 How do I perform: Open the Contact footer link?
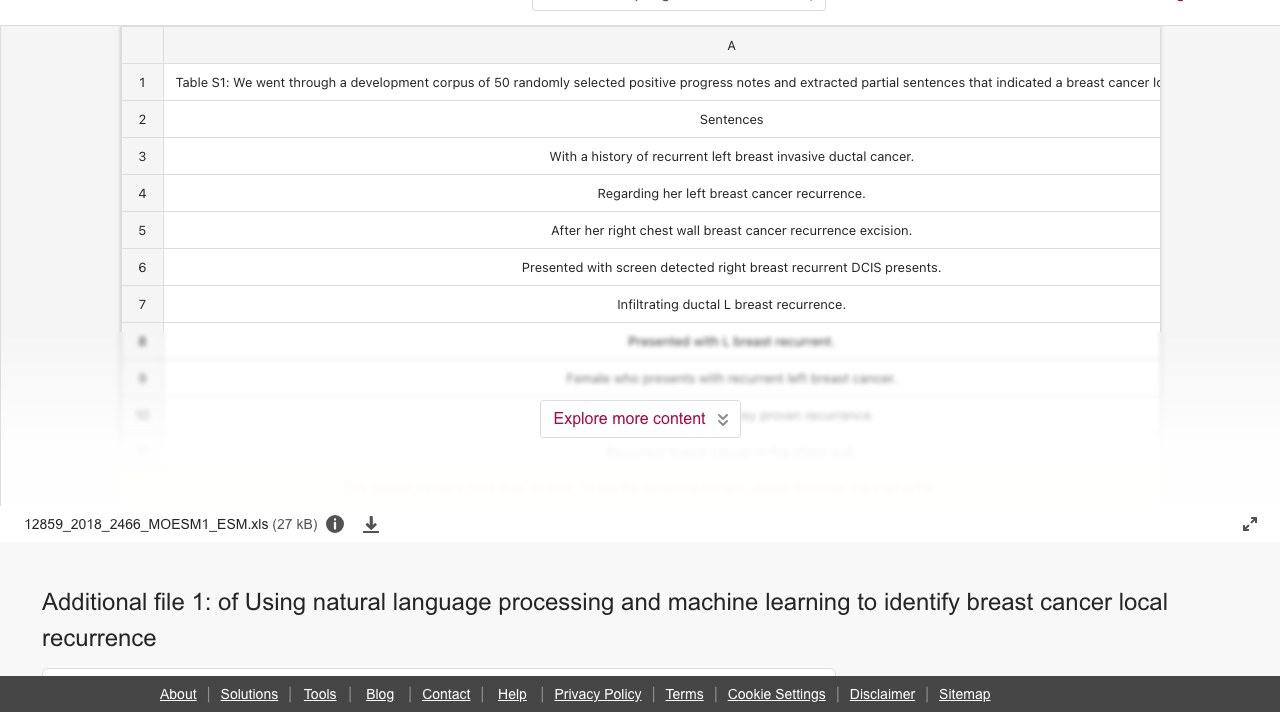(446, 694)
